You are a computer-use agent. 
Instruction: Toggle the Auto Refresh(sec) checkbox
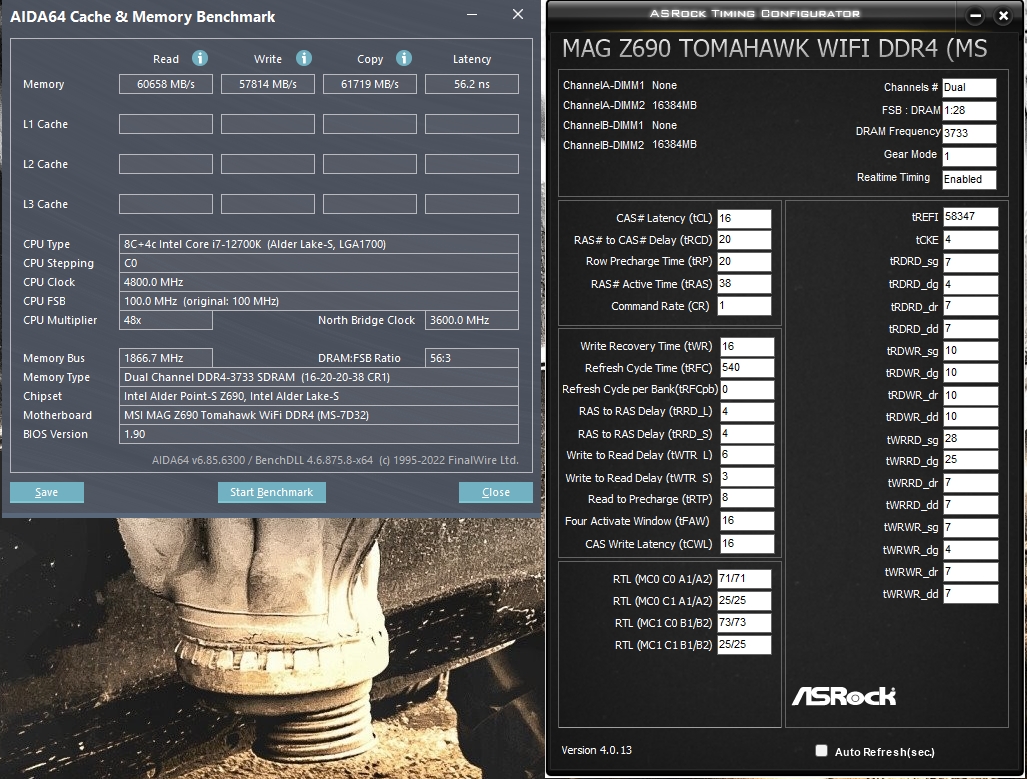(821, 751)
